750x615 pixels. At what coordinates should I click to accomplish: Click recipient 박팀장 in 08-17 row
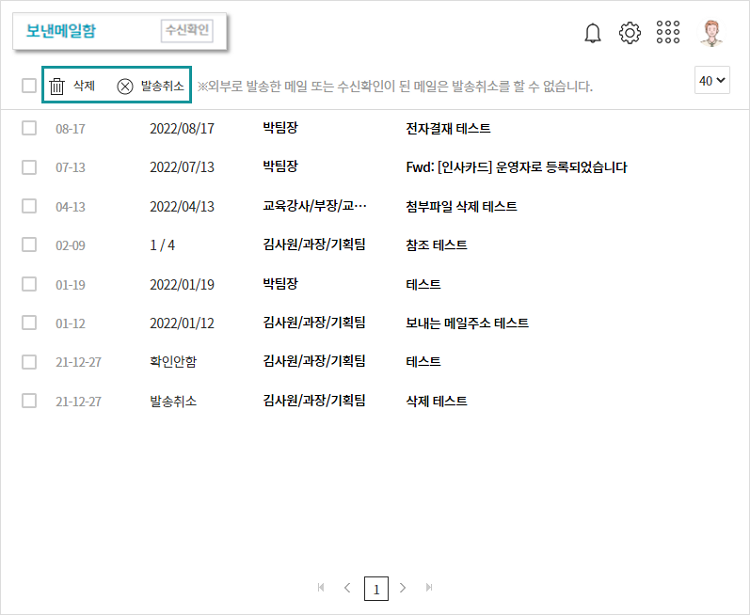pyautogui.click(x=280, y=128)
